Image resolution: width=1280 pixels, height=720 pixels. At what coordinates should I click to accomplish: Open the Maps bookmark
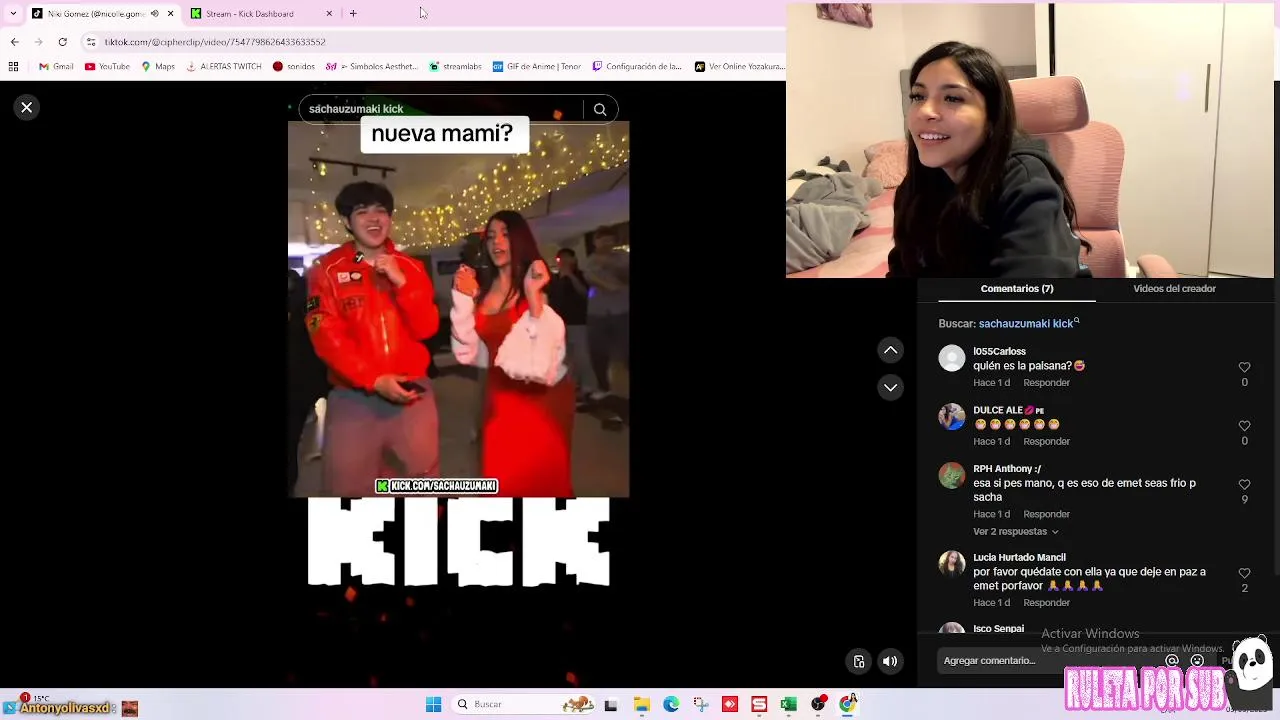[x=158, y=67]
